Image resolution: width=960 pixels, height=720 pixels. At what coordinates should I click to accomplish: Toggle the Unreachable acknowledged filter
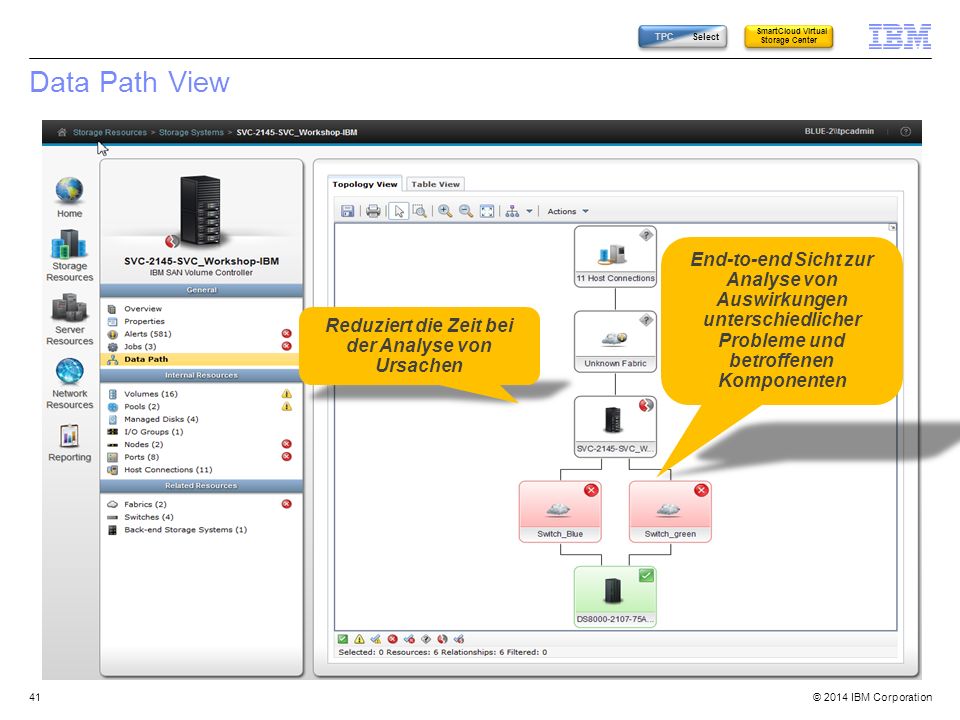coord(459,639)
